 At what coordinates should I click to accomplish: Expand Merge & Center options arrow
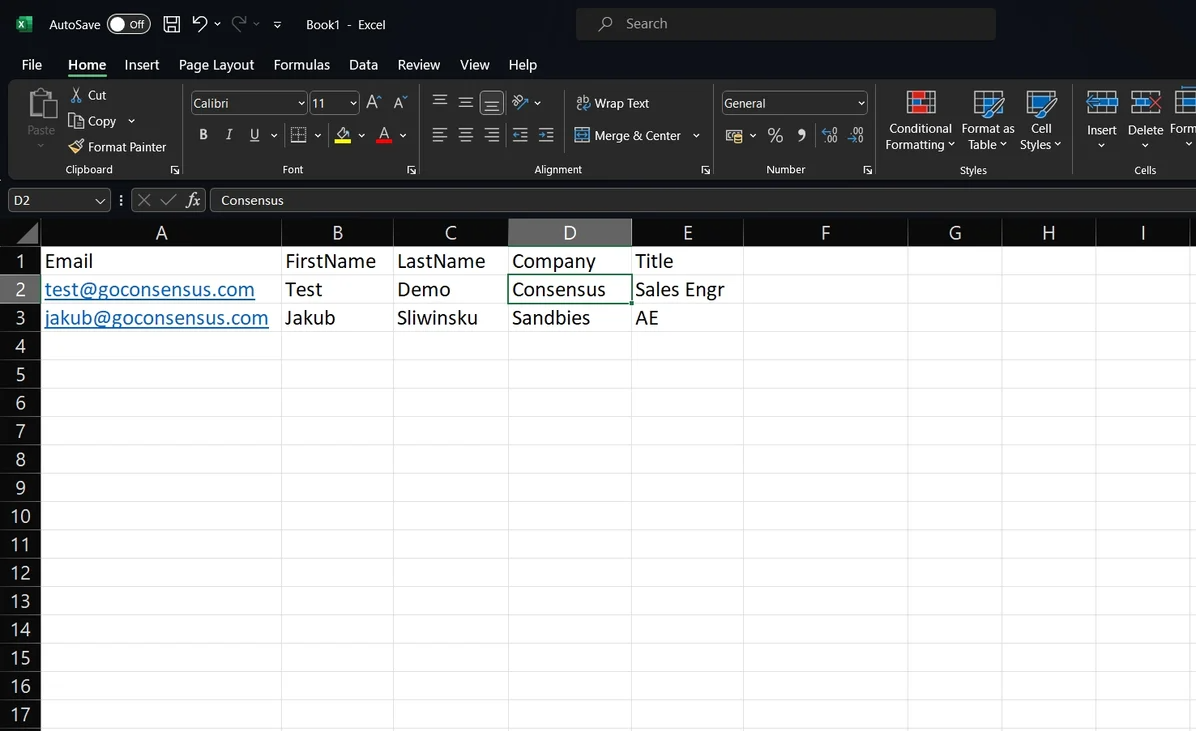pyautogui.click(x=696, y=136)
